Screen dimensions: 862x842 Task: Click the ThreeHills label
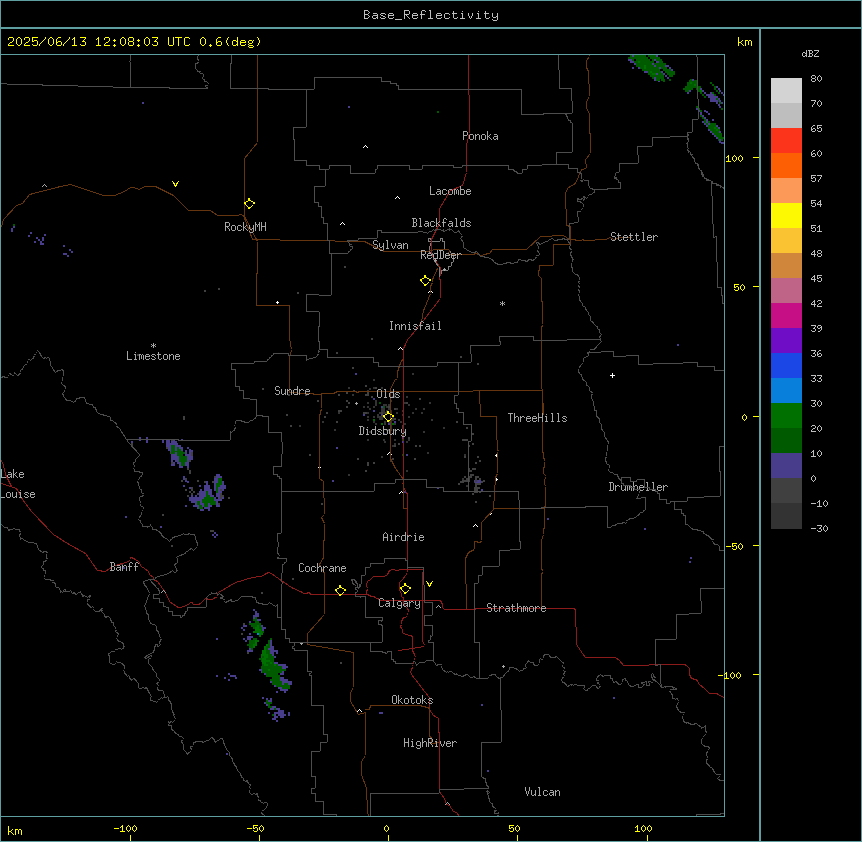[537, 418]
